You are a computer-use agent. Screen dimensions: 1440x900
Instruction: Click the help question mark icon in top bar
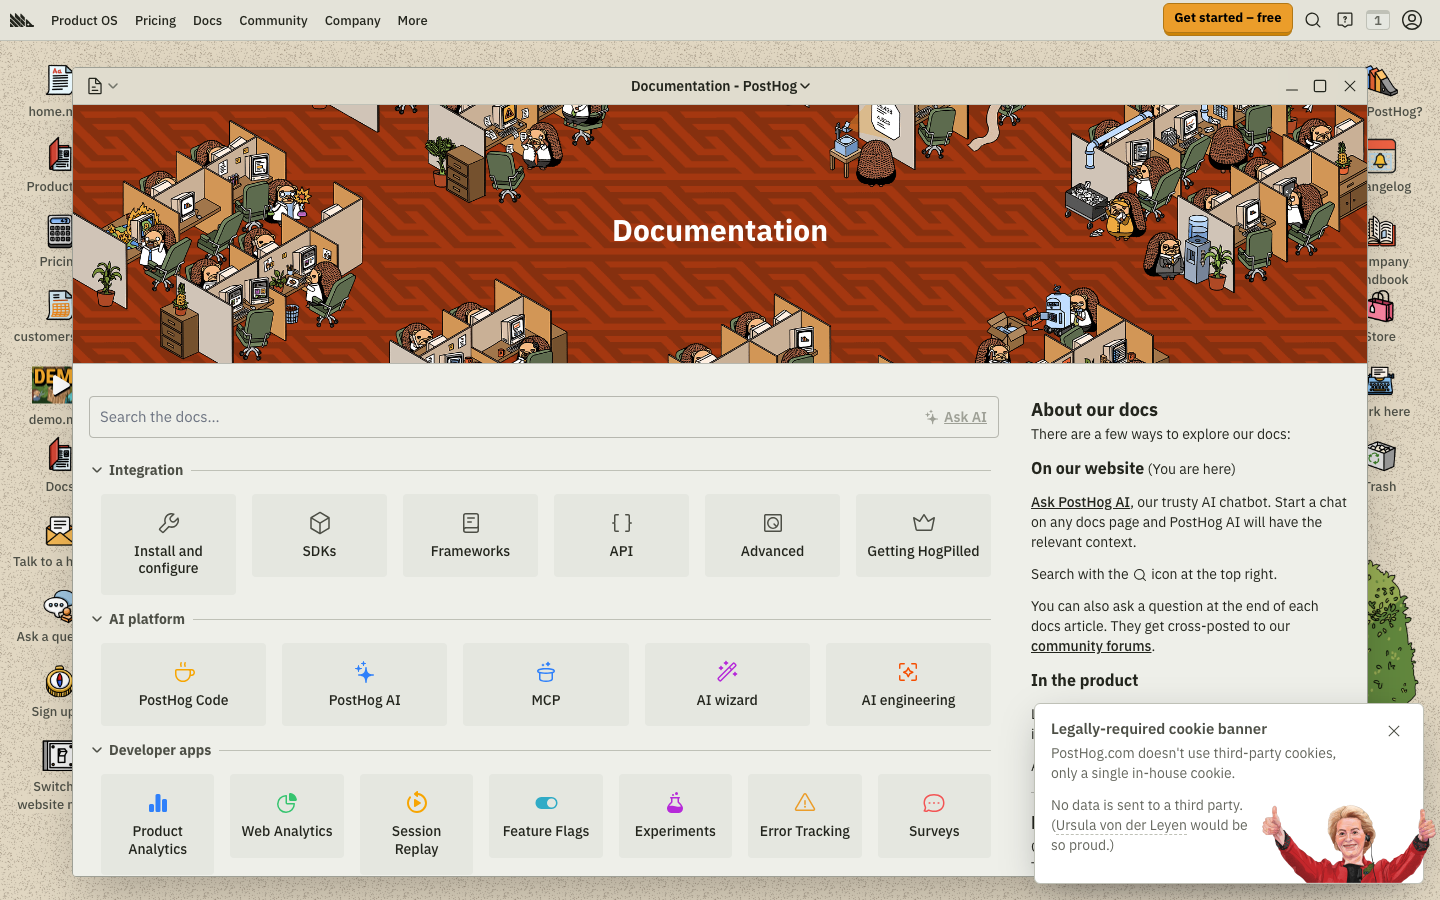pyautogui.click(x=1345, y=20)
